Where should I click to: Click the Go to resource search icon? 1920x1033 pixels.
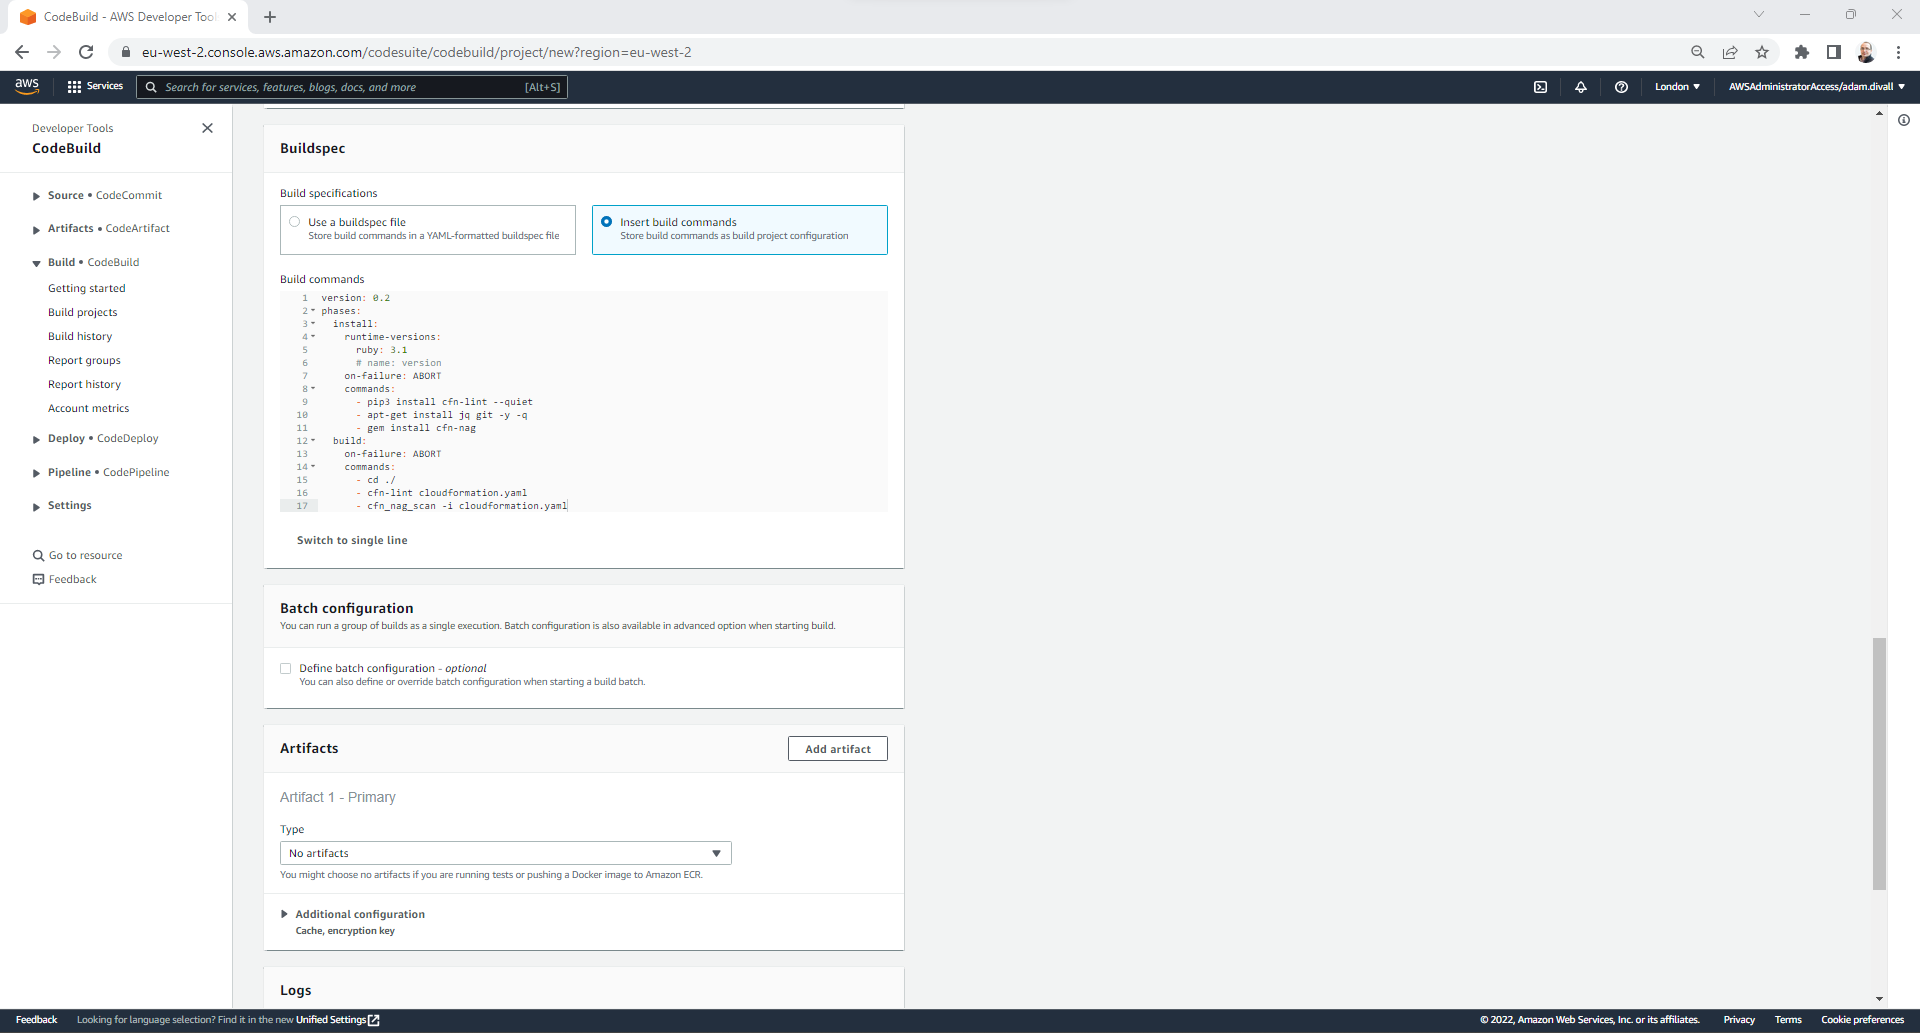[38, 555]
